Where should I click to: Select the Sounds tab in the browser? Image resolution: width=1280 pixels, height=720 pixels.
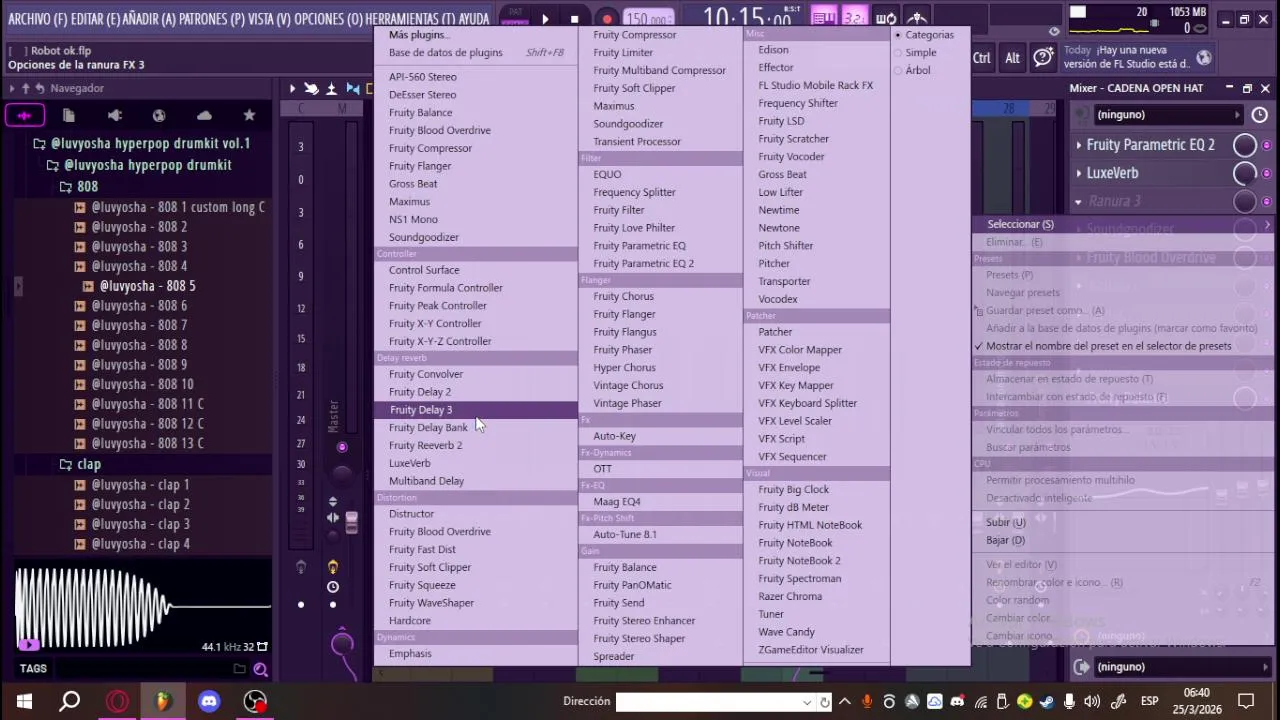click(x=24, y=115)
